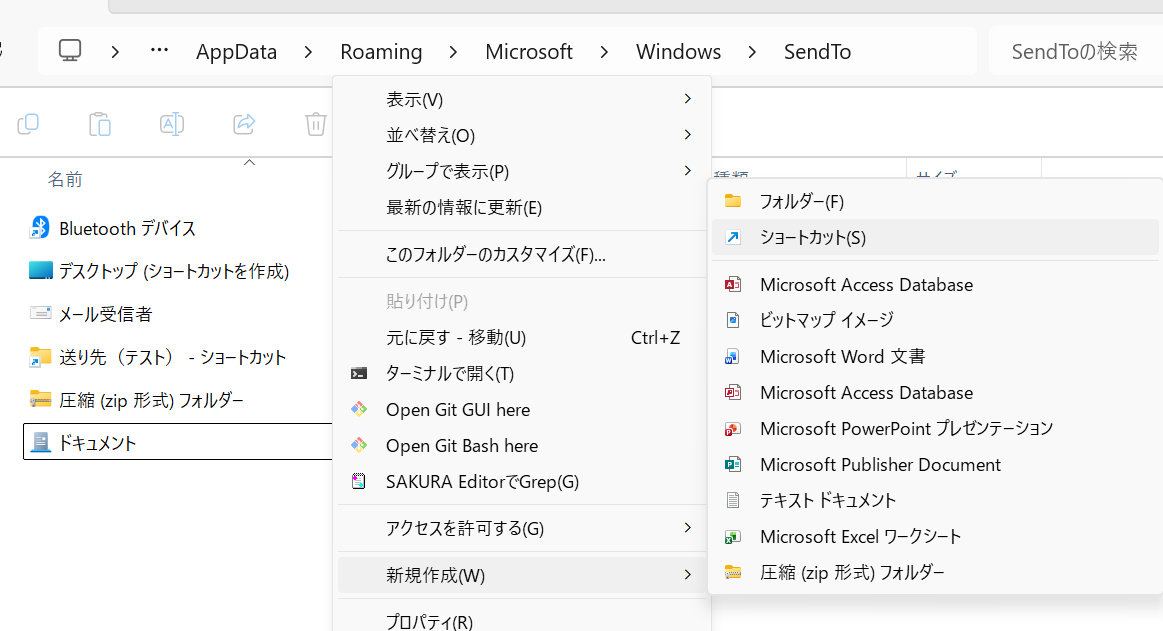Expand the 表示(V) submenu arrow
This screenshot has height=631, width=1163.
688,99
